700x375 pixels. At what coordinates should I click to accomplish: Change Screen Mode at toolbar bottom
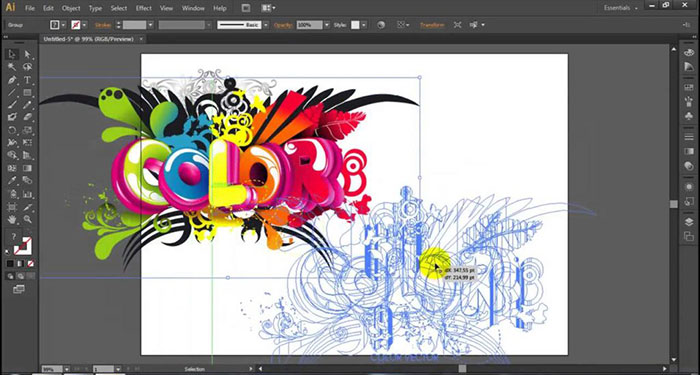pyautogui.click(x=19, y=290)
